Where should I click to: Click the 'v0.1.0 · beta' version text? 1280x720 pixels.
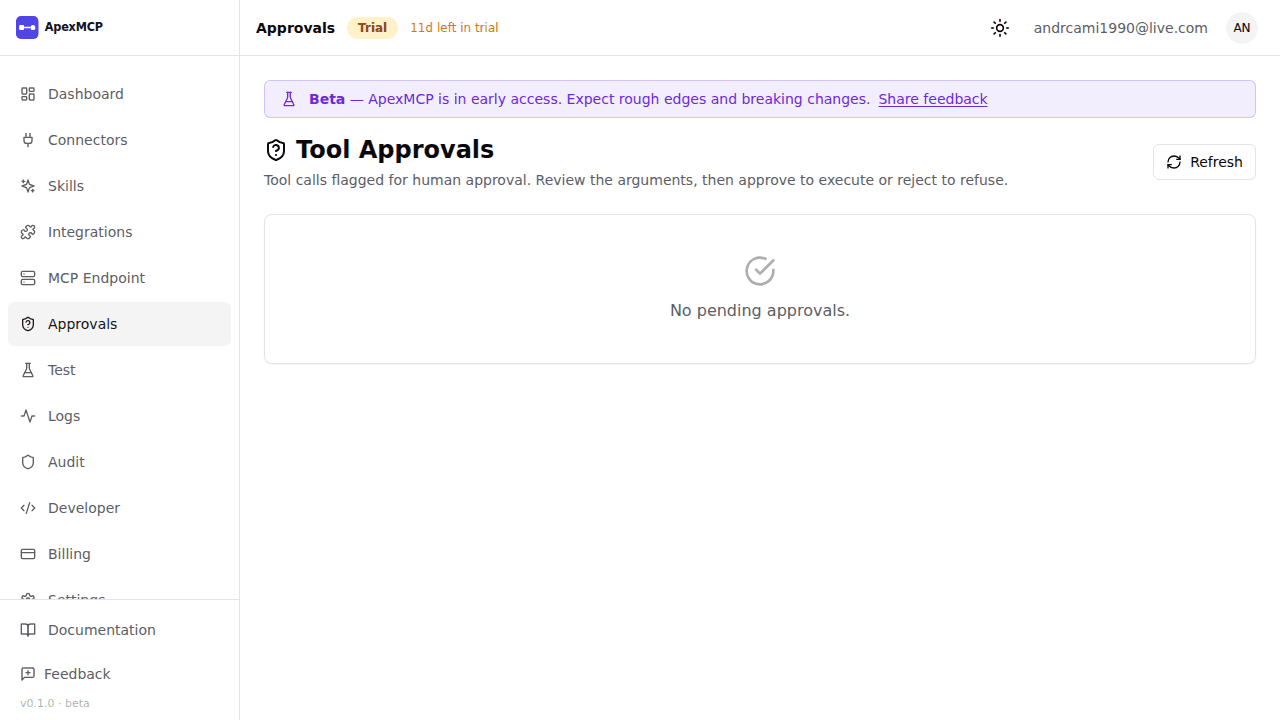click(x=55, y=703)
